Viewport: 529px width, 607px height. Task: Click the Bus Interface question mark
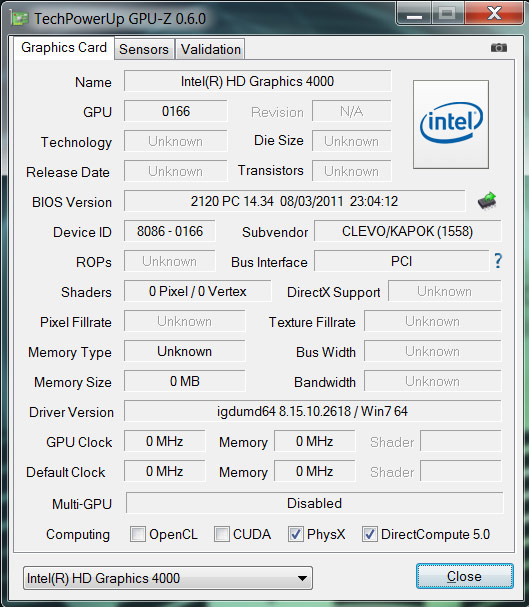click(498, 261)
